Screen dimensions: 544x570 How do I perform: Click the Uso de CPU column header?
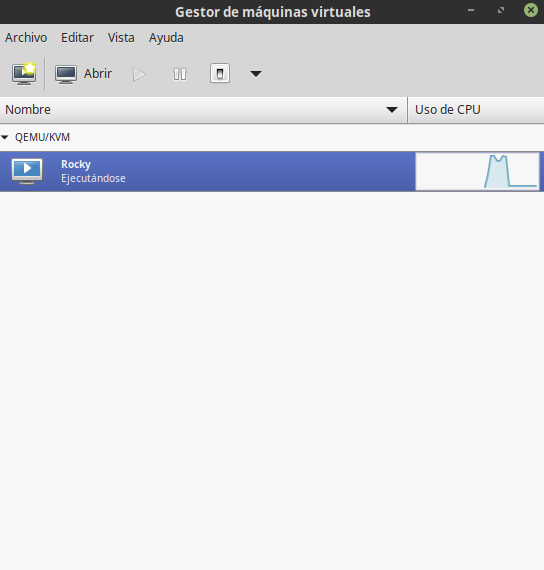[476, 110]
